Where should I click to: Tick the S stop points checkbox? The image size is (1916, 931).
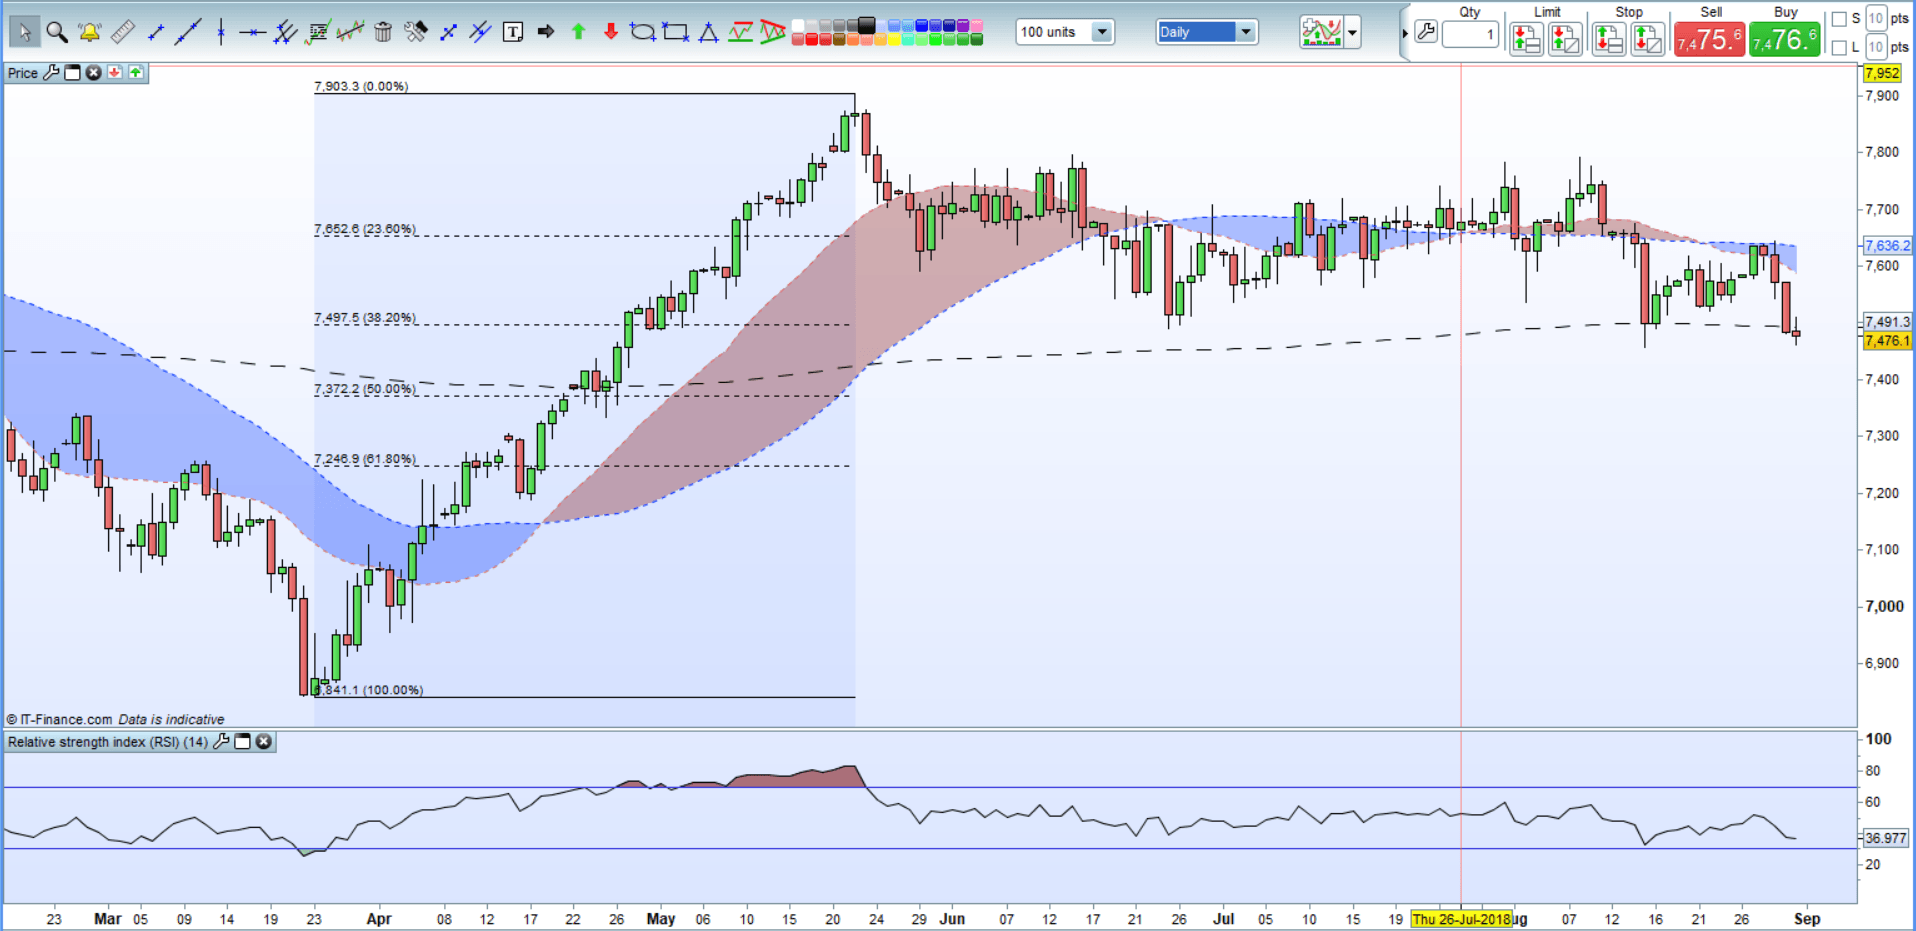(x=1839, y=19)
